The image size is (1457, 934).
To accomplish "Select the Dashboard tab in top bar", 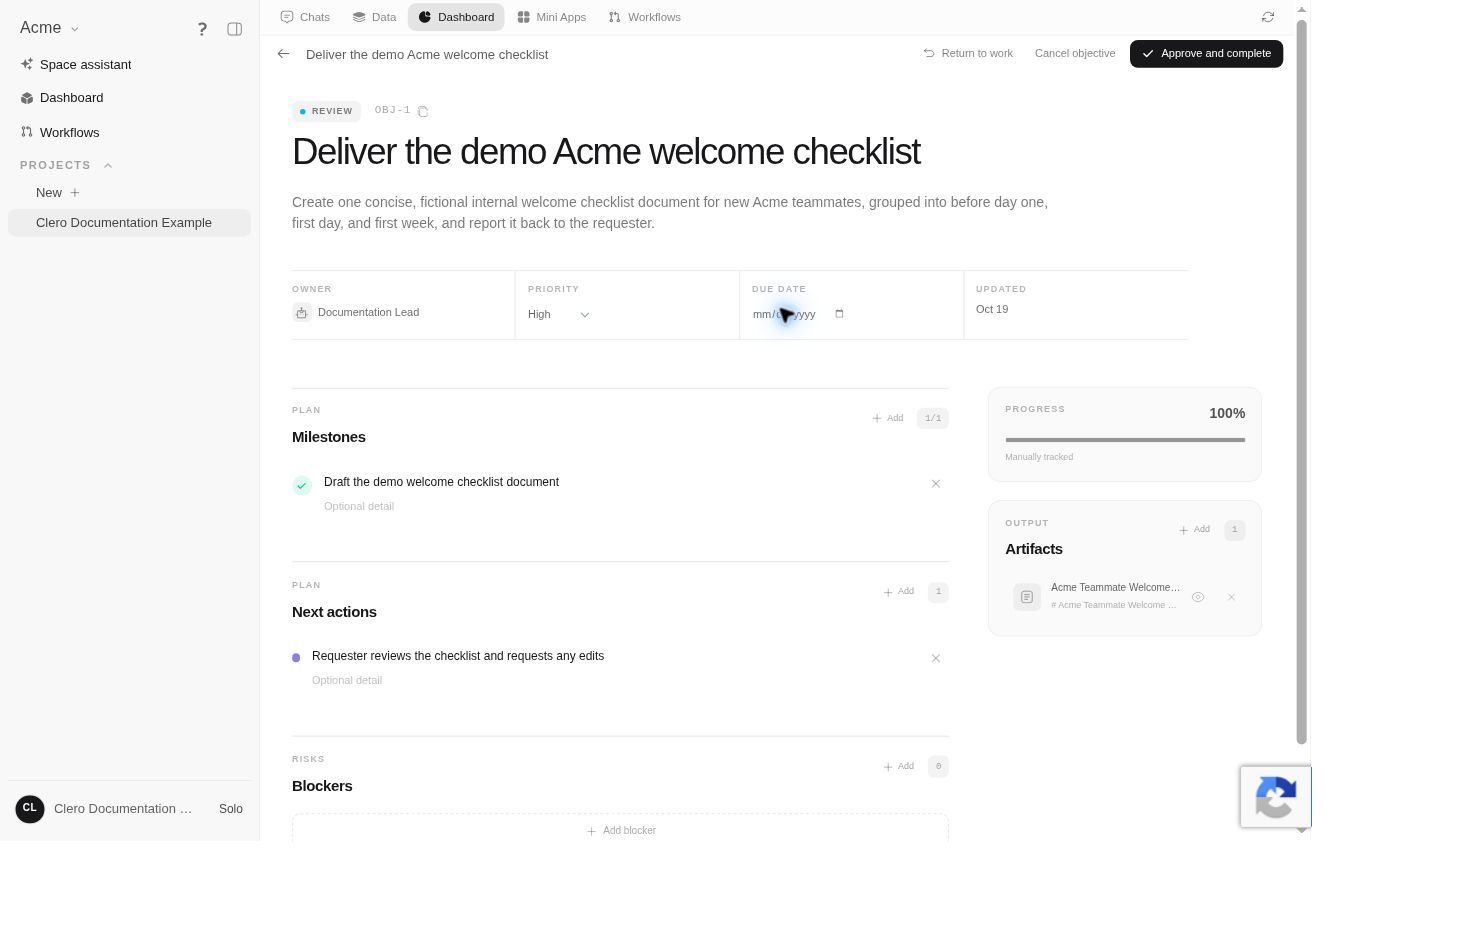I will point(456,17).
